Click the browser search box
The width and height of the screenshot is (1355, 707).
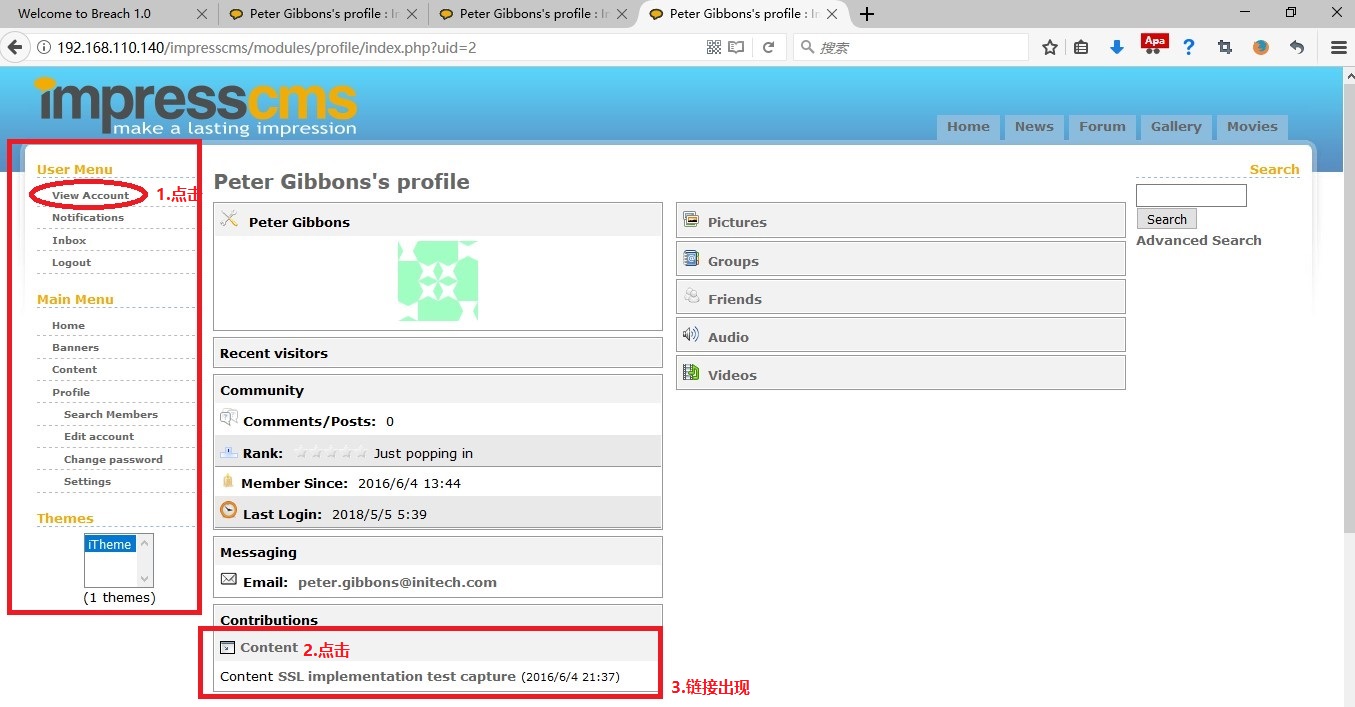pyautogui.click(x=911, y=47)
